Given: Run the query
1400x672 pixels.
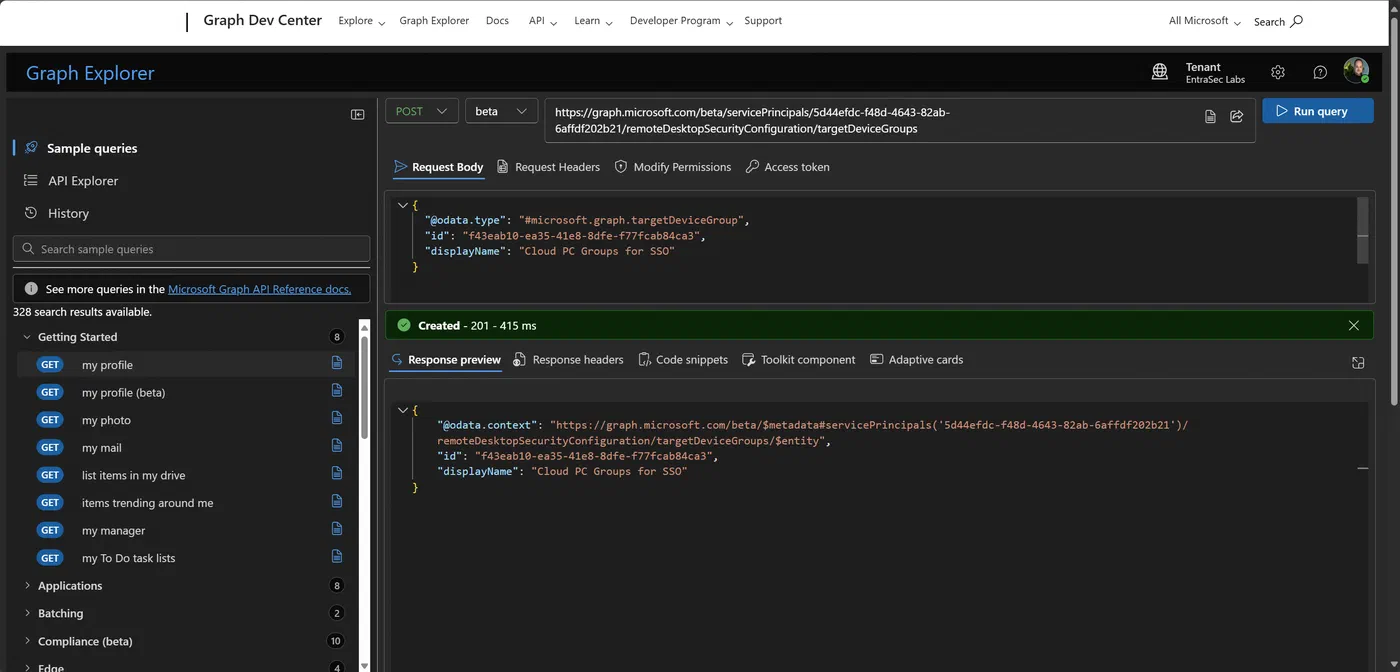Looking at the screenshot, I should pyautogui.click(x=1318, y=111).
